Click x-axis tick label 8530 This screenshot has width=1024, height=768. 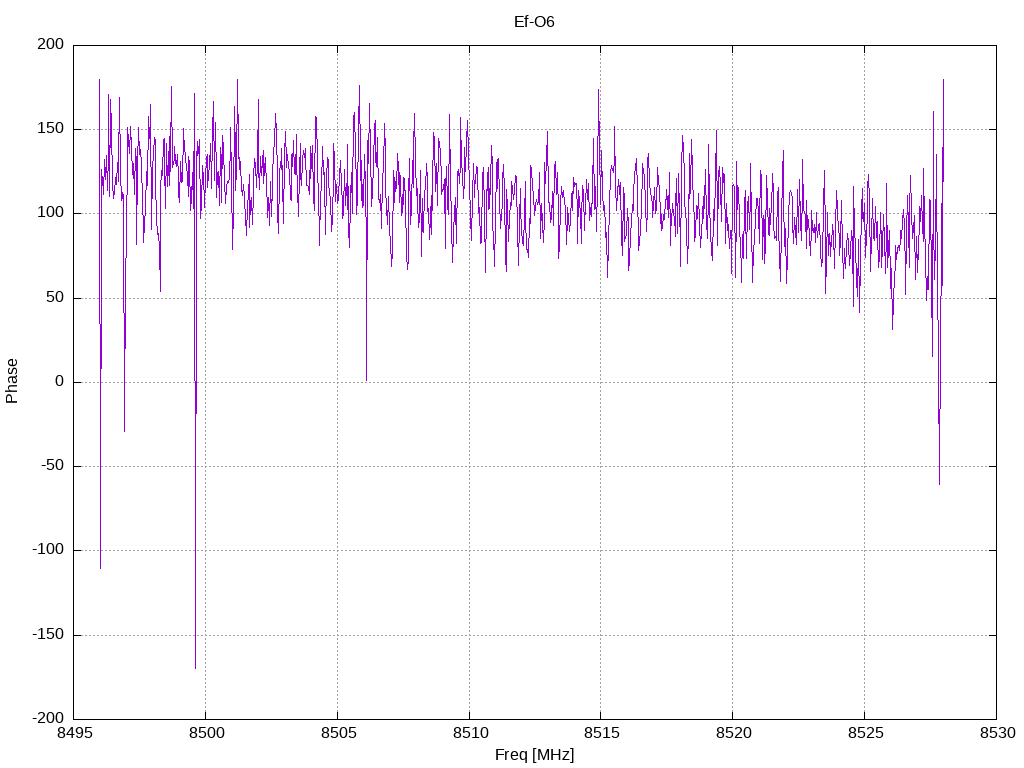pos(997,733)
